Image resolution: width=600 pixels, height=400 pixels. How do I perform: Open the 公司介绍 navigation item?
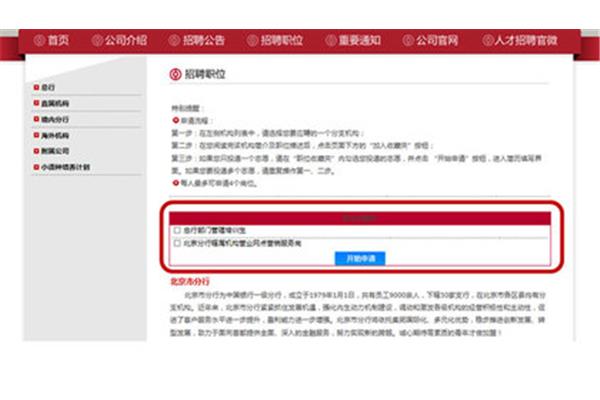click(119, 40)
